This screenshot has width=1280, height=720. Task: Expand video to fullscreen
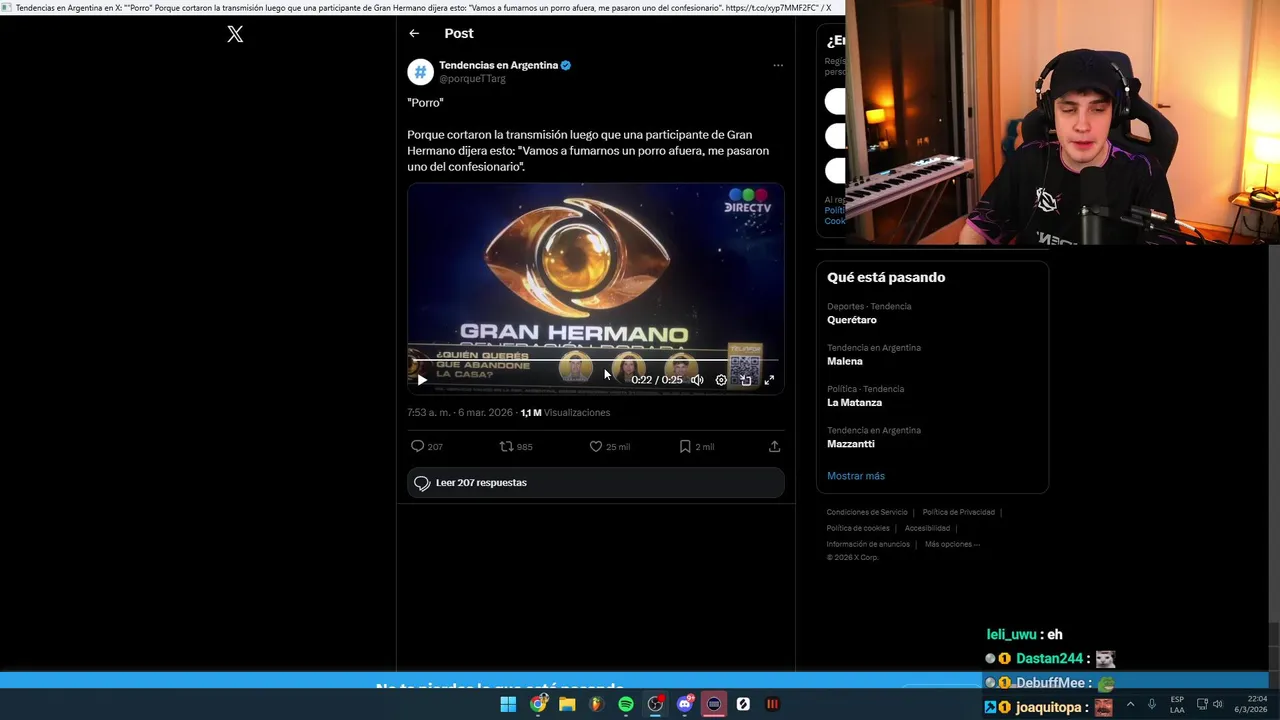769,380
